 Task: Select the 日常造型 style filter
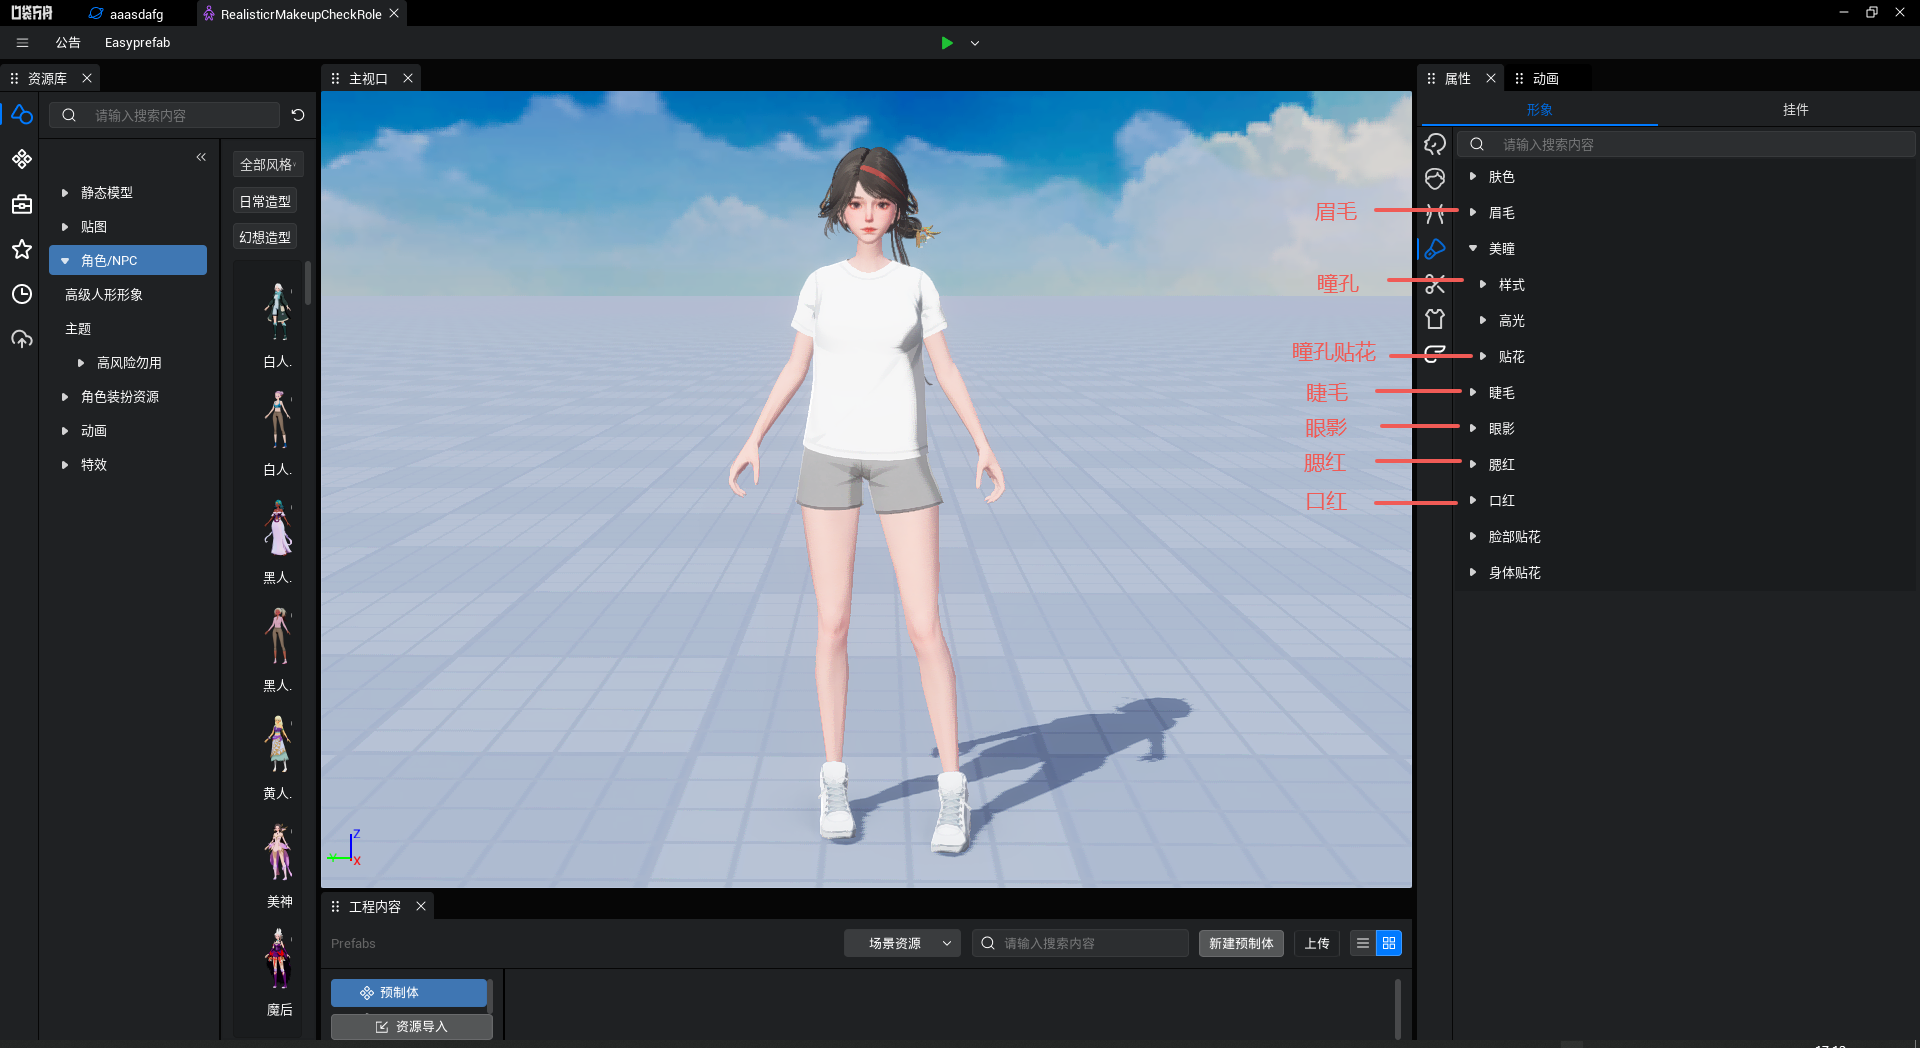click(x=265, y=201)
